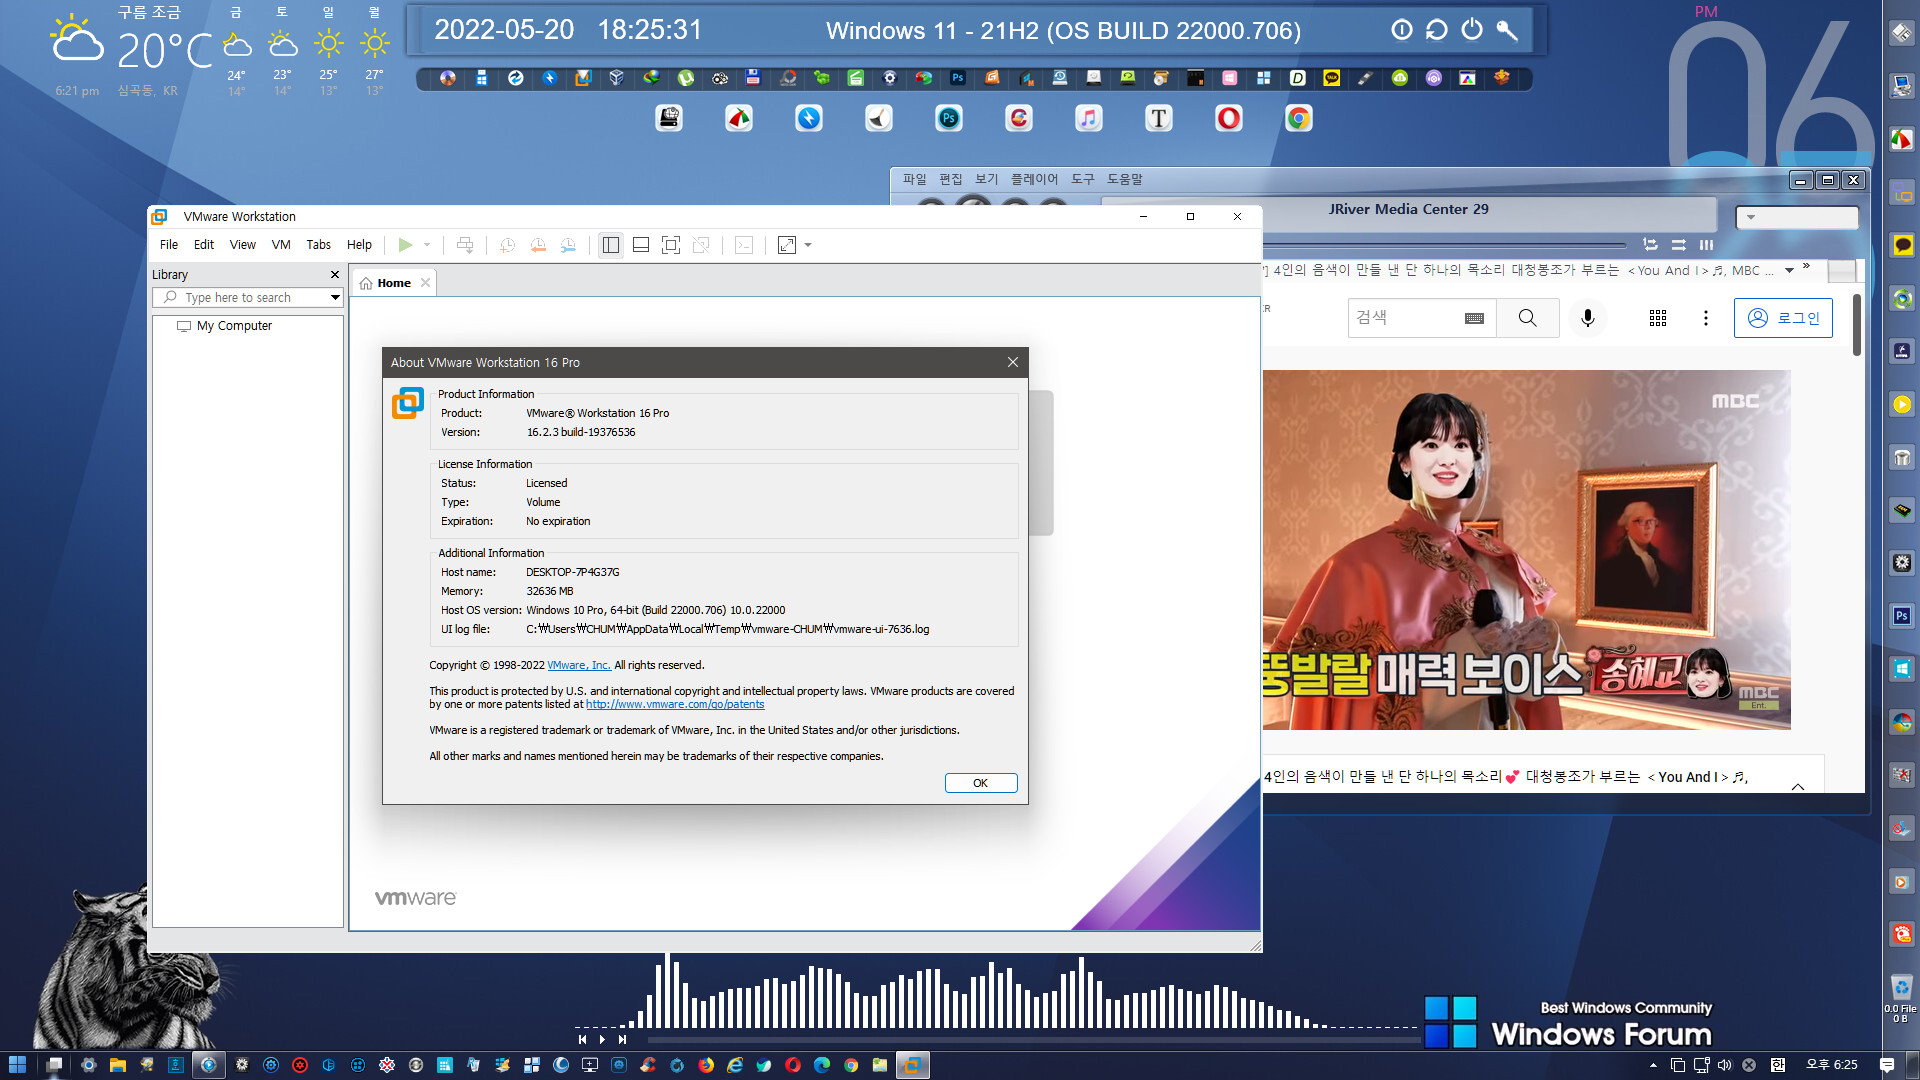This screenshot has height=1080, width=1920.
Task: Open the snapshot manager toolbar icon
Action: click(x=568, y=245)
